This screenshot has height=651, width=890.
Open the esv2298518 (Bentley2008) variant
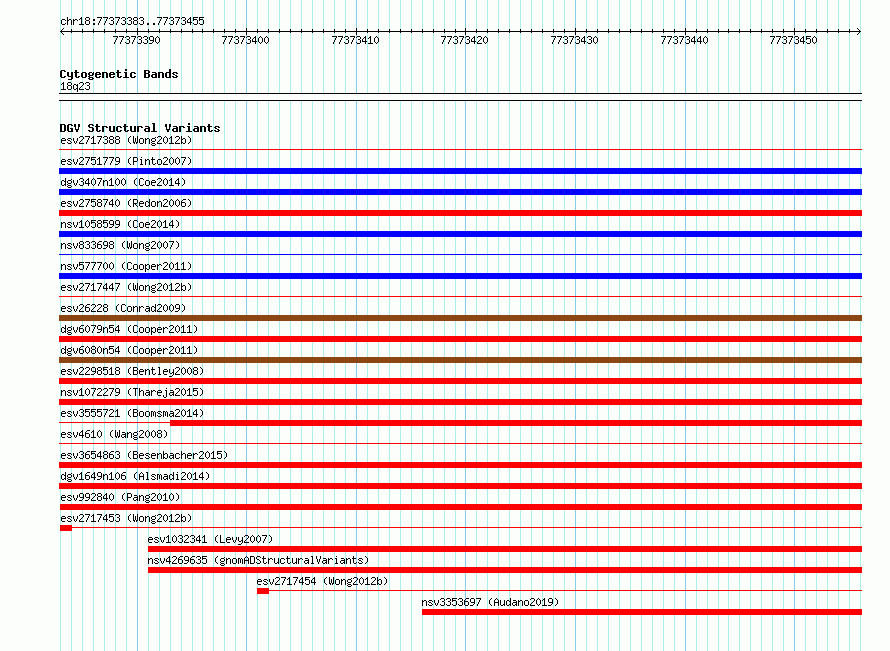[132, 371]
